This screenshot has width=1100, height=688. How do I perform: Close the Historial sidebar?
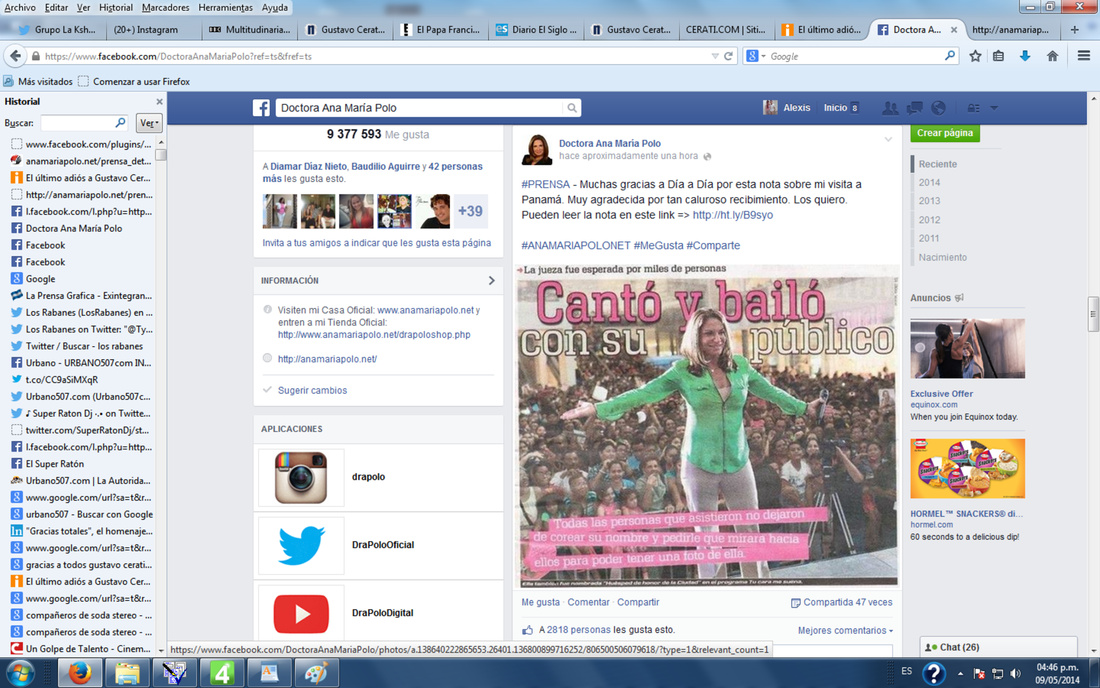[x=159, y=102]
